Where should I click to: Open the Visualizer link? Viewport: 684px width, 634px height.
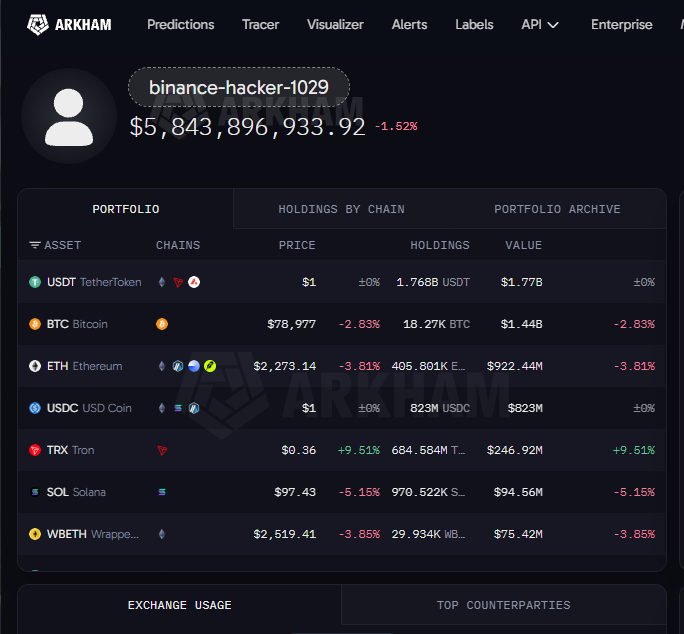[335, 24]
